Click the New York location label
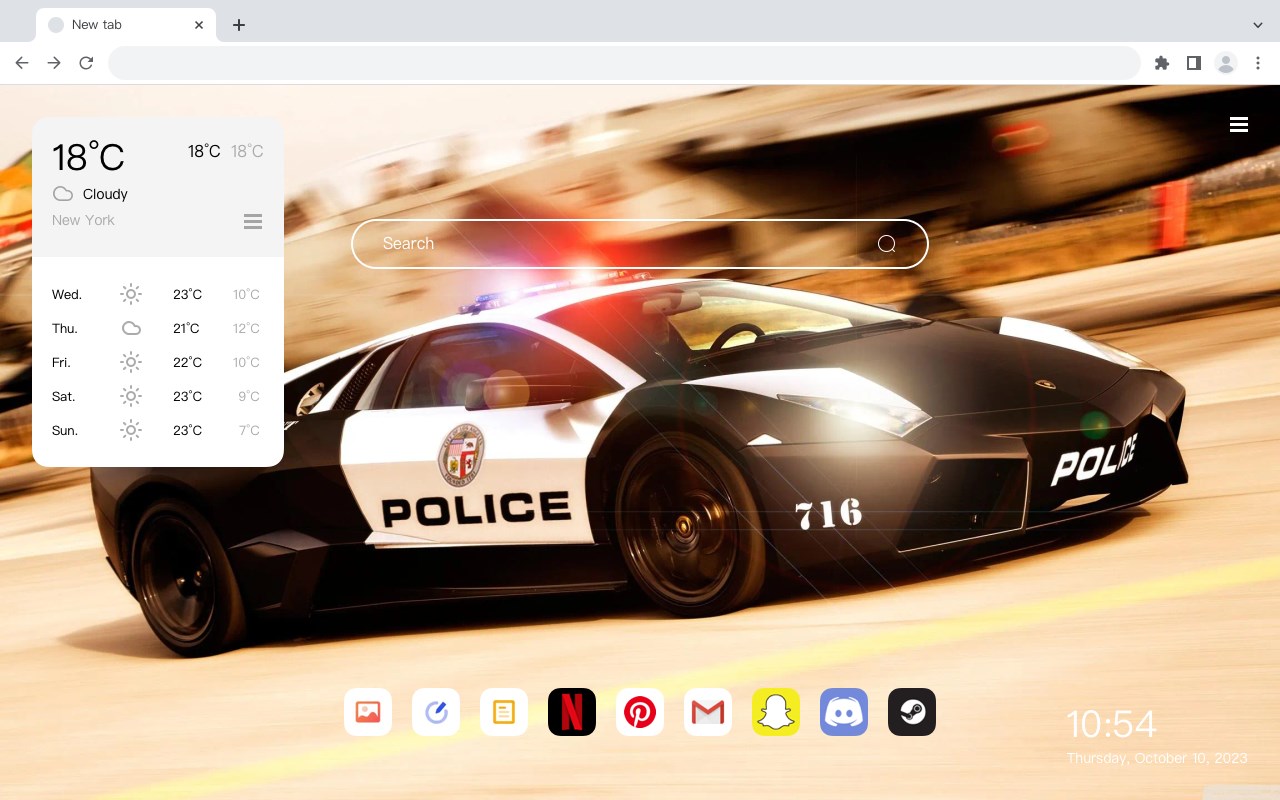 click(x=83, y=220)
